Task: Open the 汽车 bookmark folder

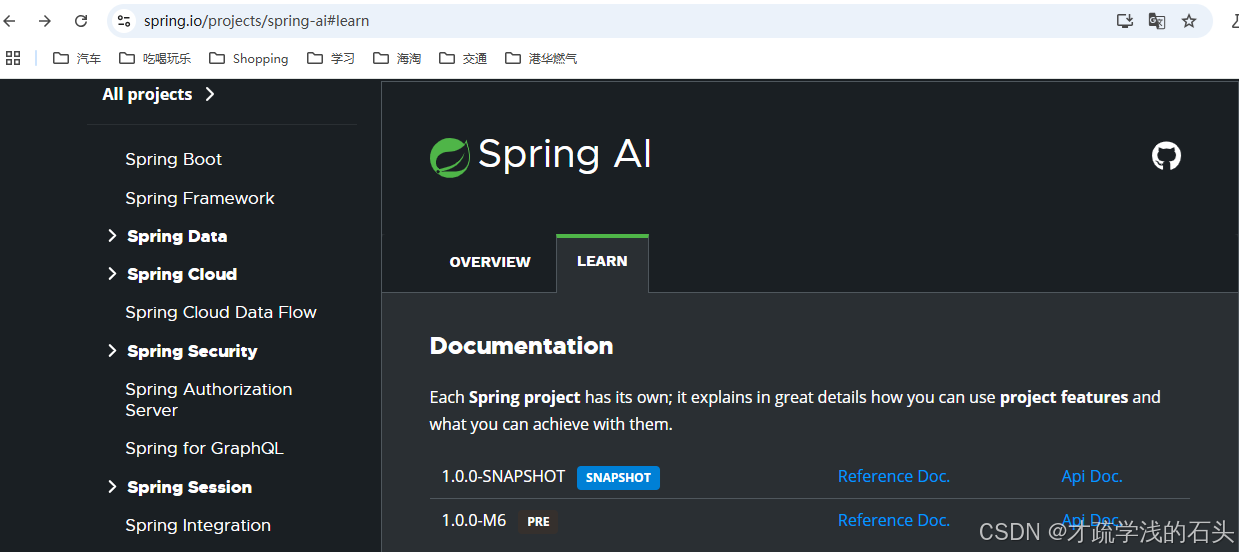Action: (x=77, y=58)
